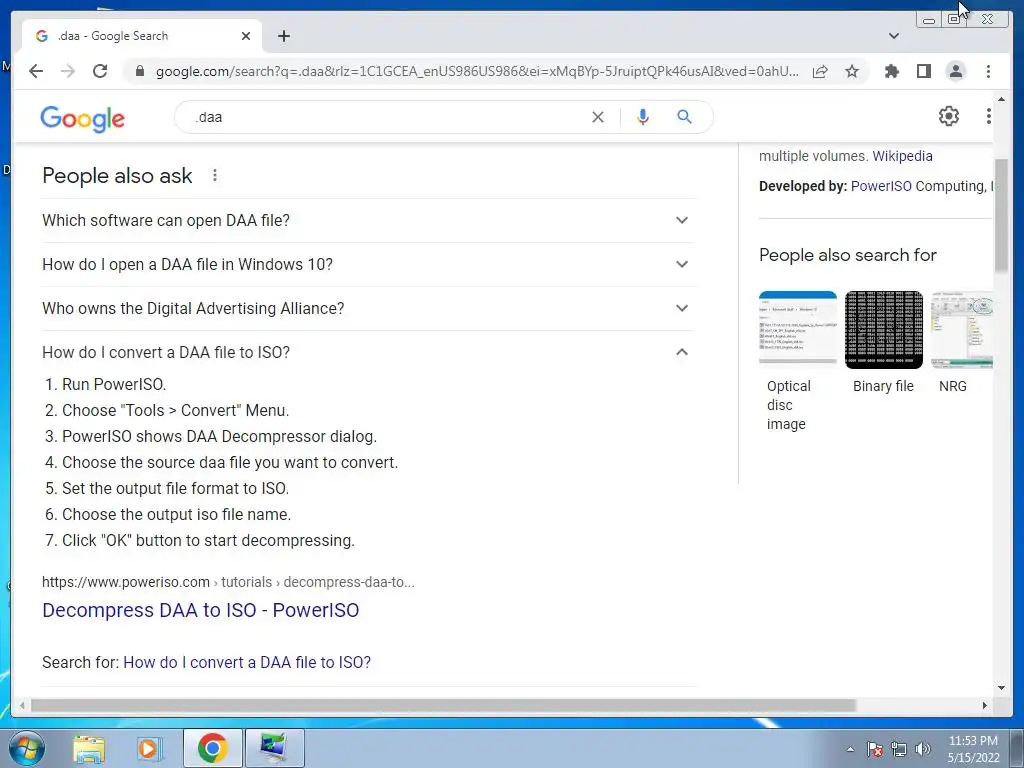
Task: Click the forward navigation arrow
Action: click(68, 71)
